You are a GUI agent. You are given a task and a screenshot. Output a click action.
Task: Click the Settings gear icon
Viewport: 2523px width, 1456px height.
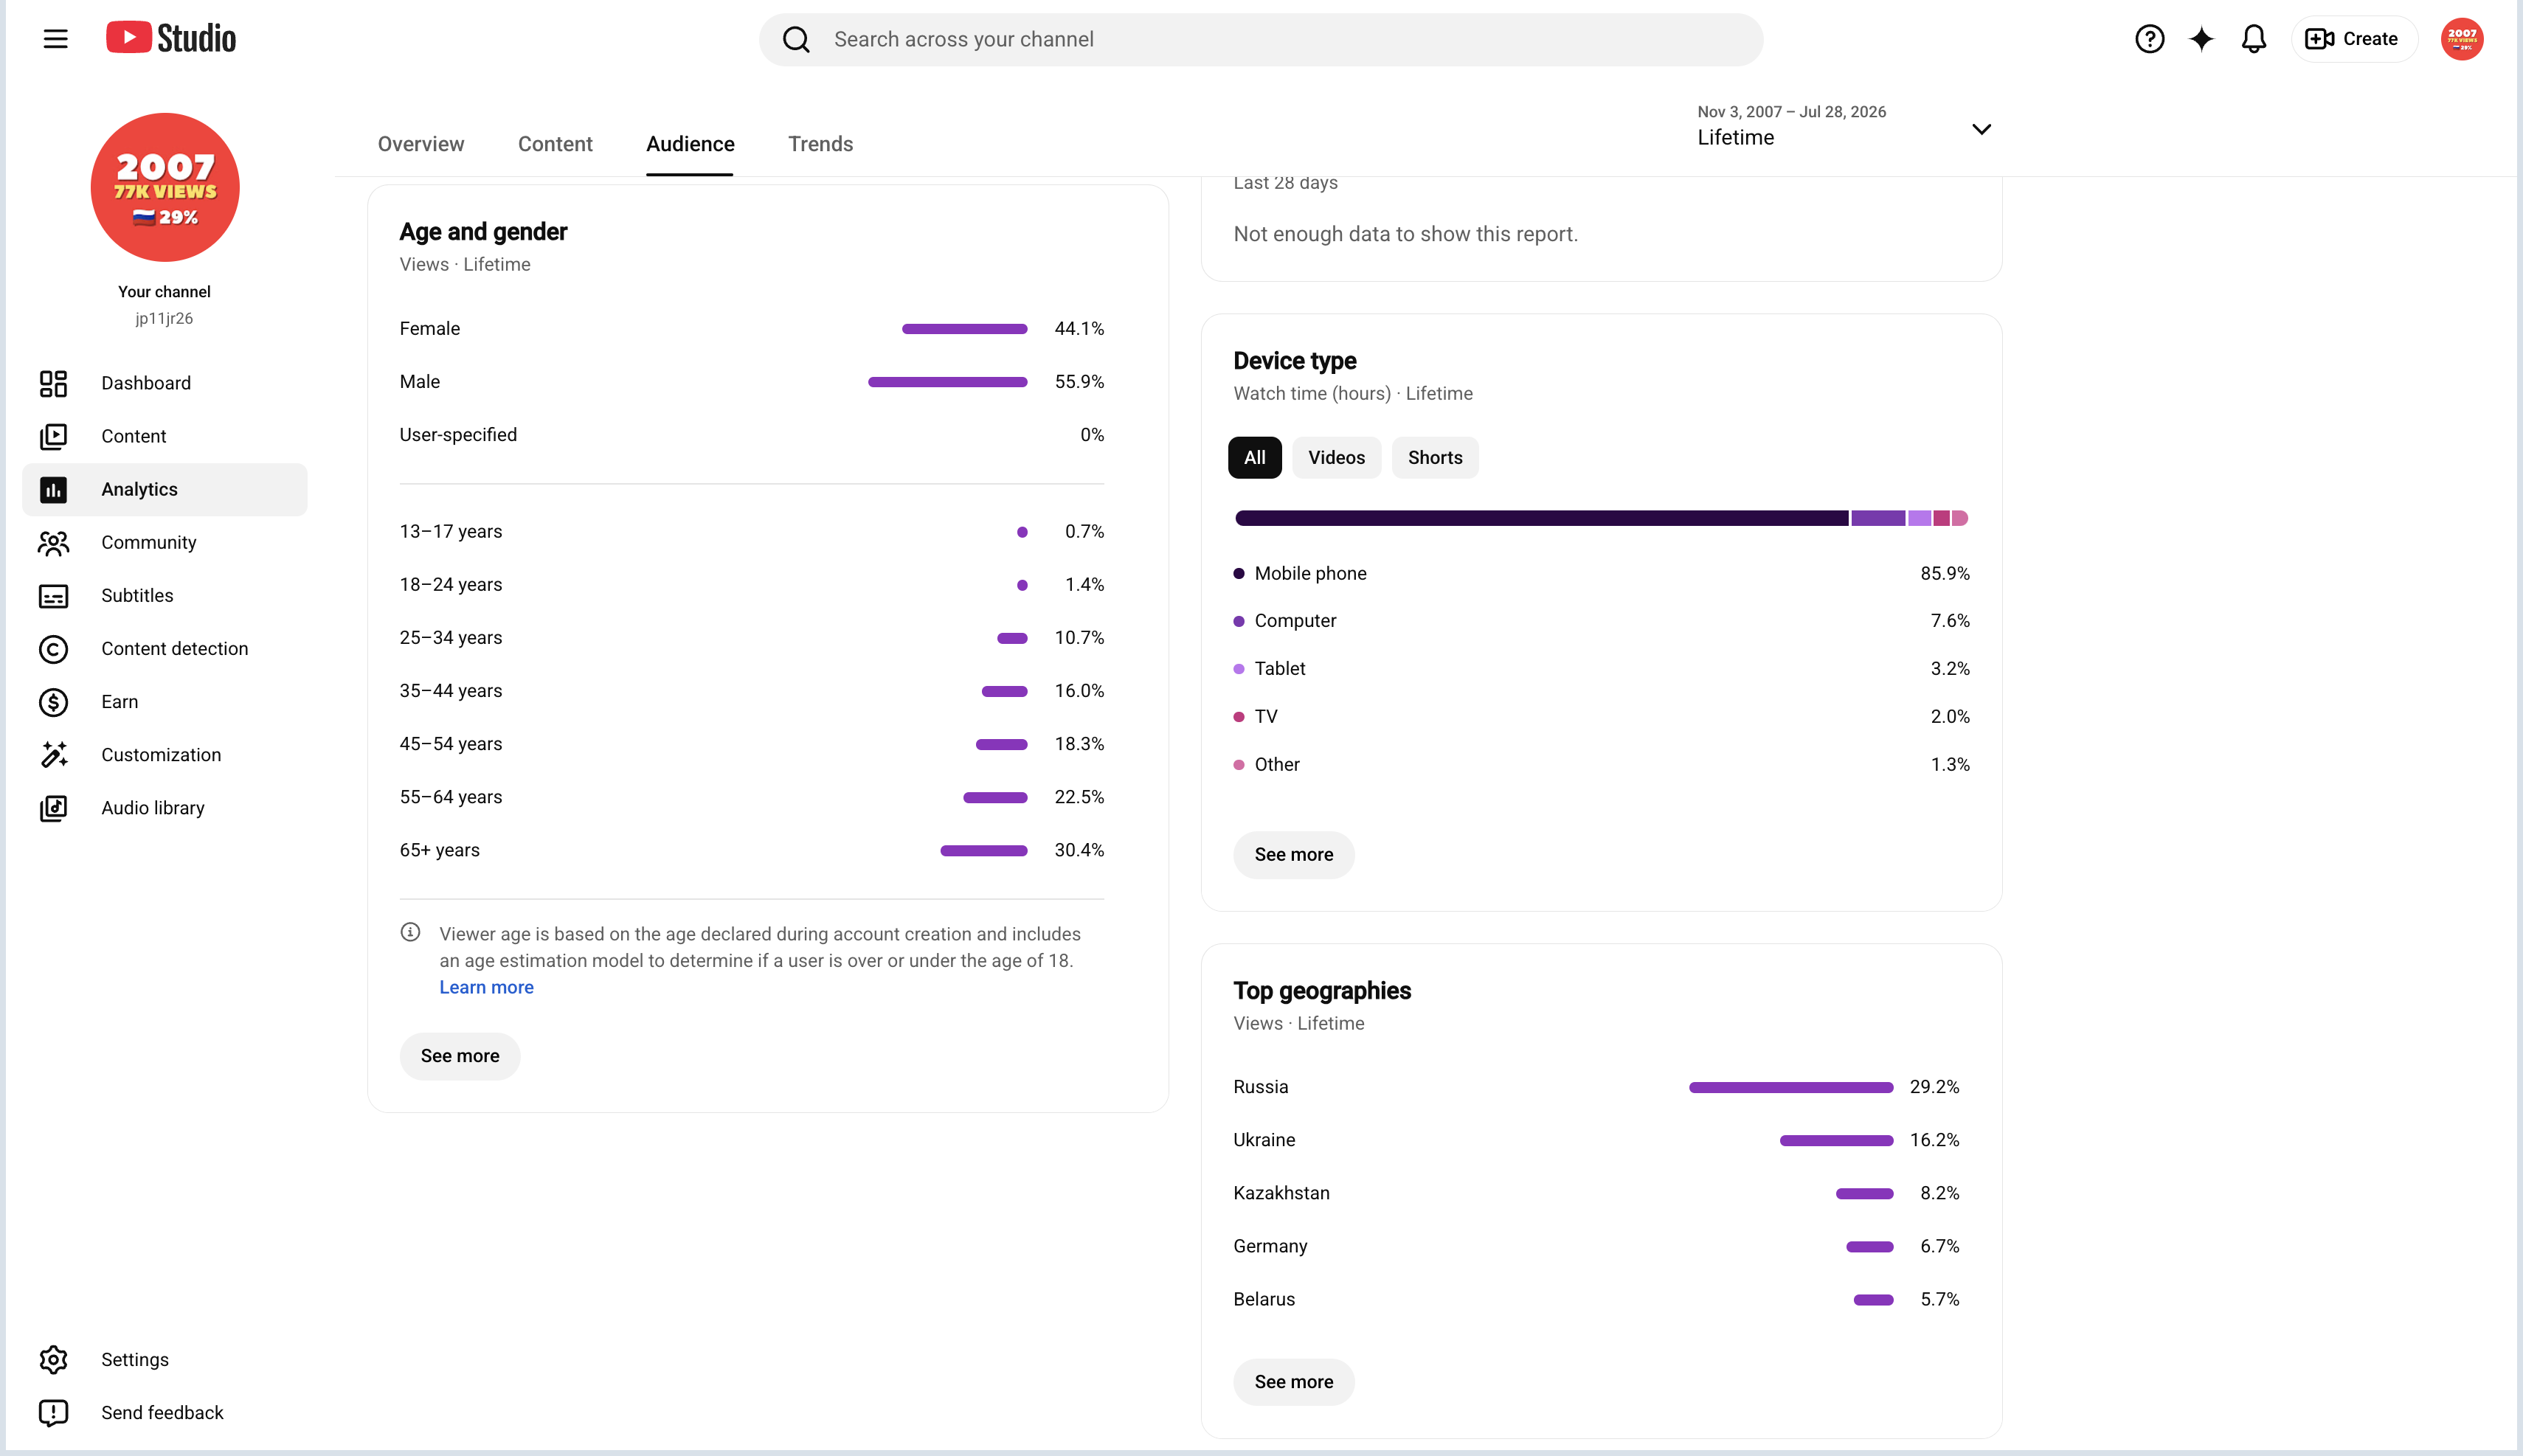point(53,1359)
